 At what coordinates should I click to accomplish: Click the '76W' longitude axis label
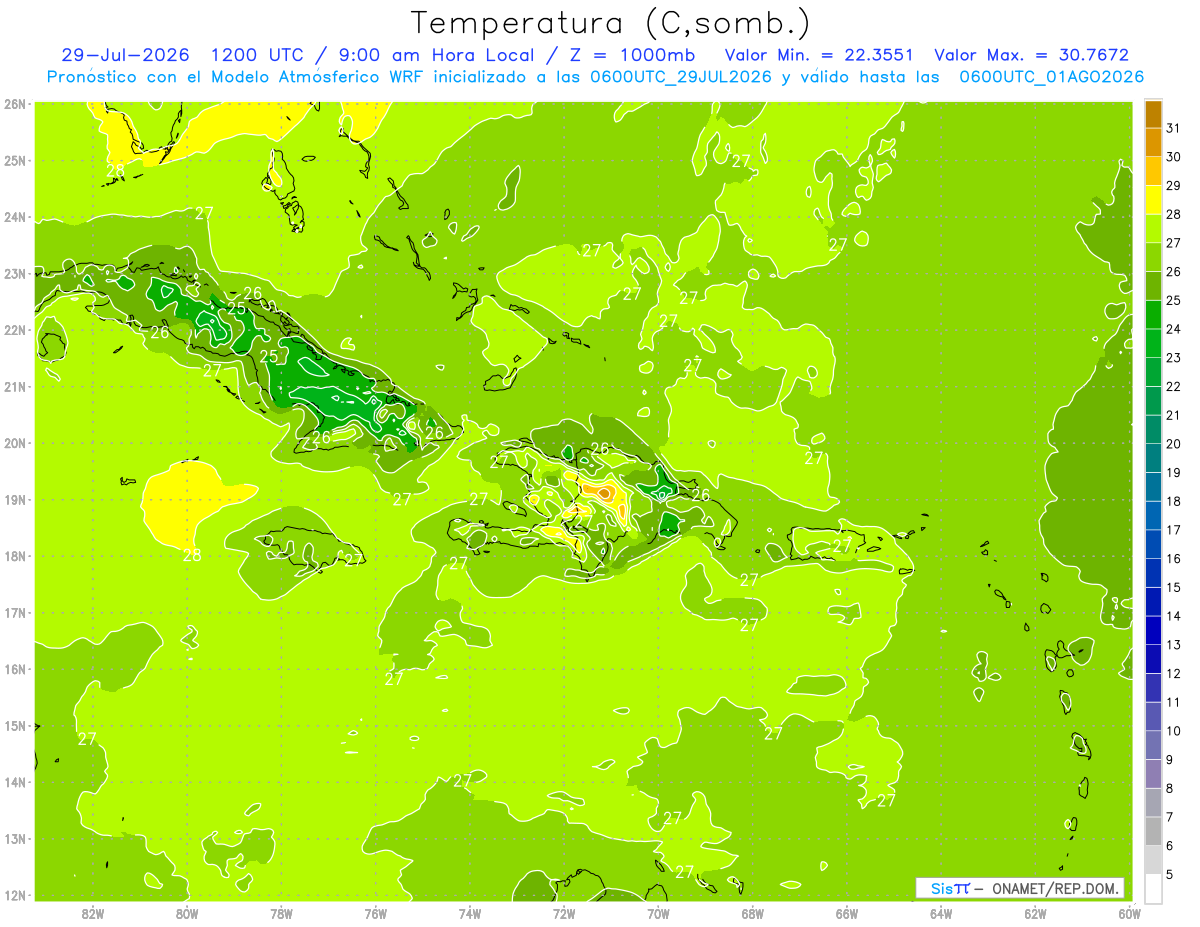coord(375,913)
